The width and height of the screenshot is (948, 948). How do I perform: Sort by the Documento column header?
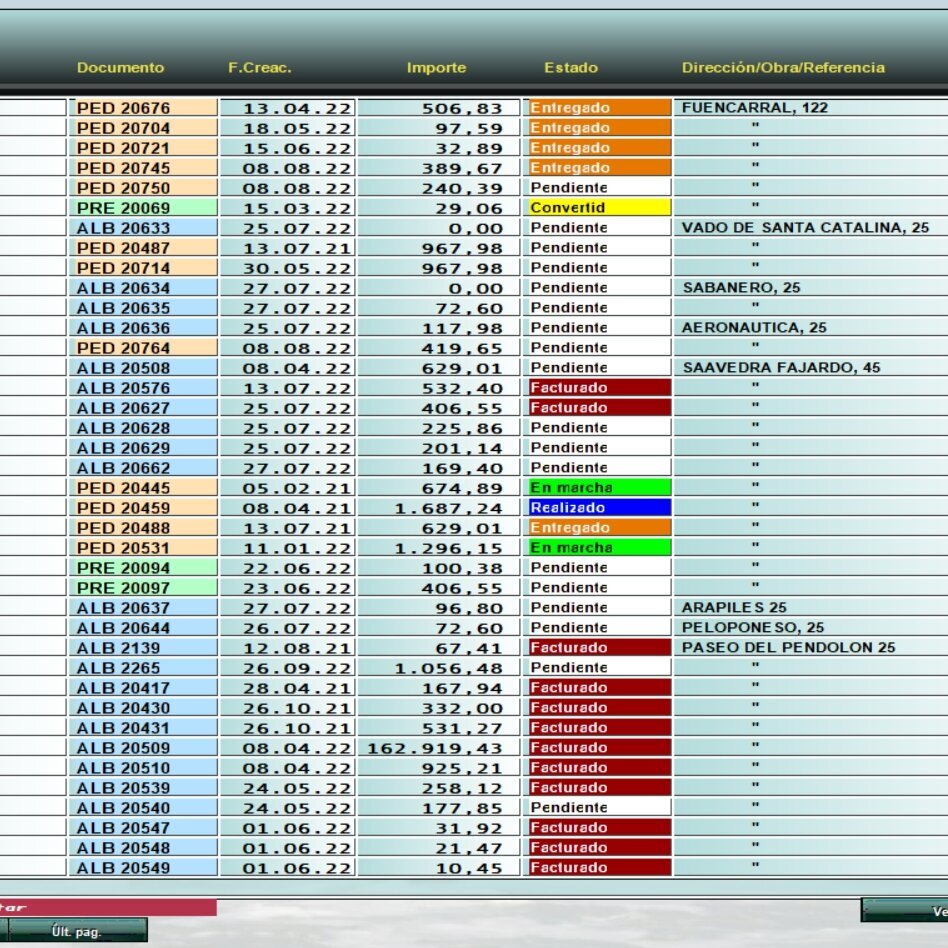pos(120,68)
